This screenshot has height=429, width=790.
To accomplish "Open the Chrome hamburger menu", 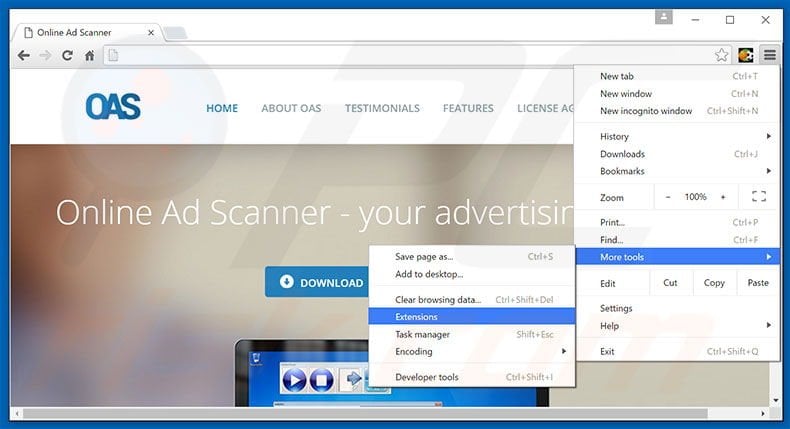I will coord(770,55).
